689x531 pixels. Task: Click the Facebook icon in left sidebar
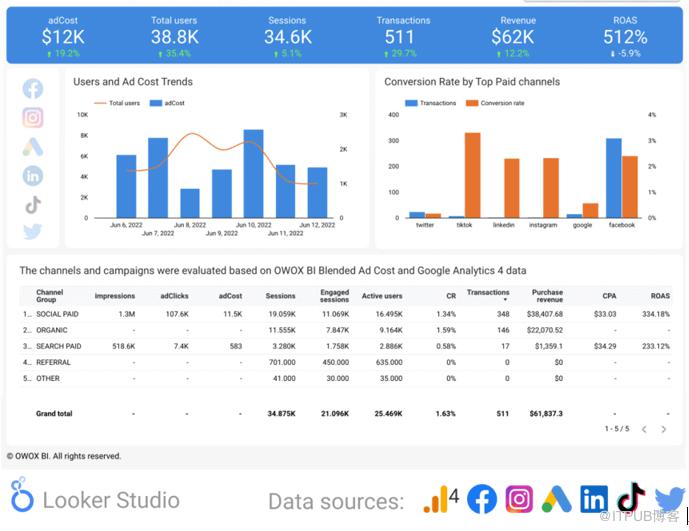pyautogui.click(x=33, y=90)
